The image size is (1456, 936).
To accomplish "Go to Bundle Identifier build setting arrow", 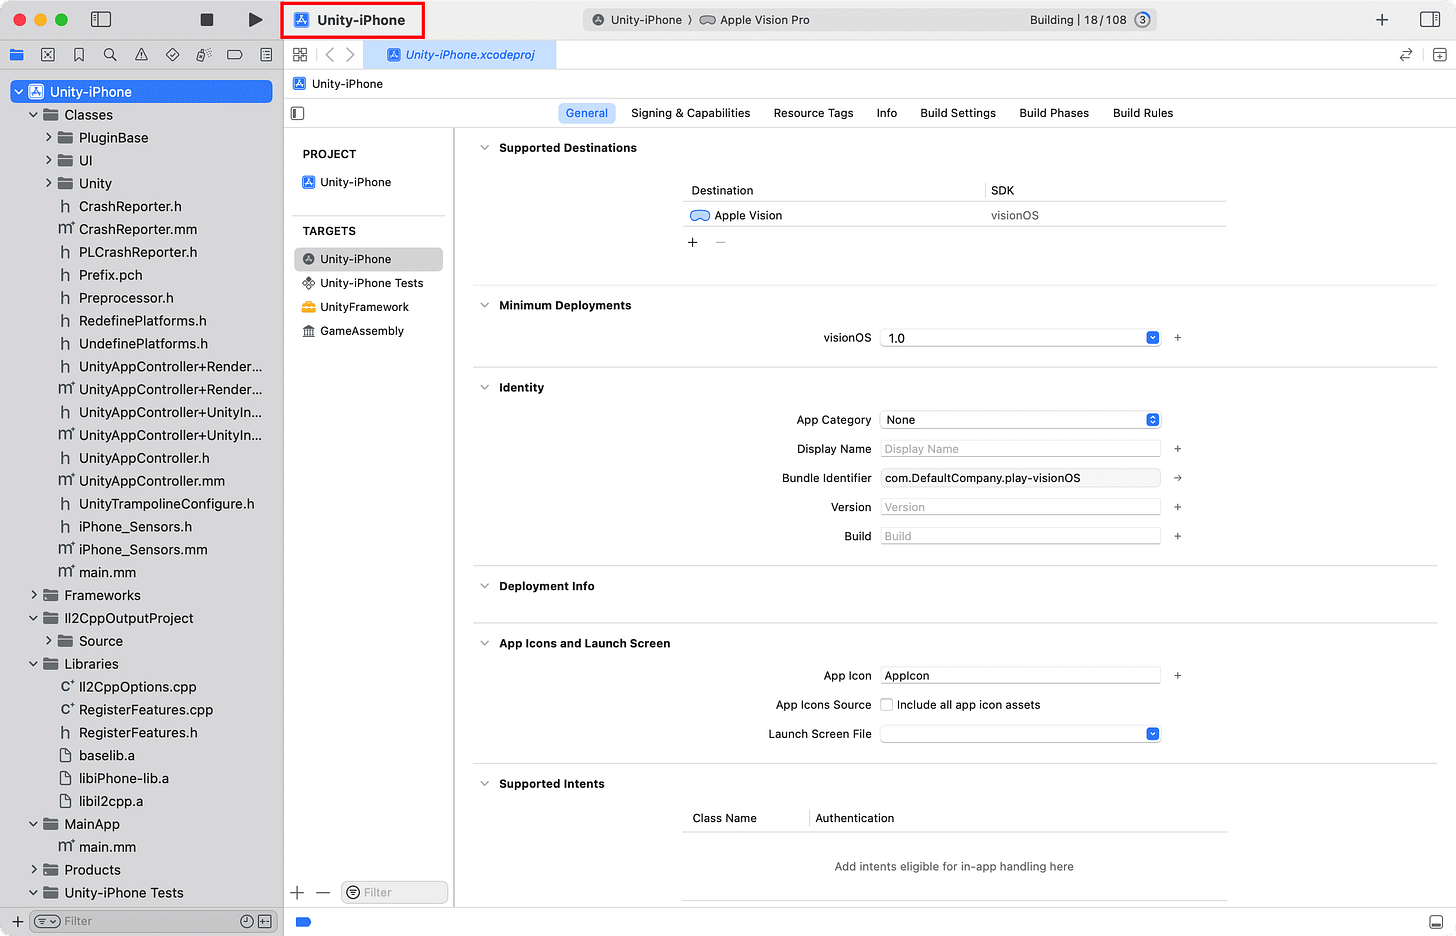I will point(1178,478).
